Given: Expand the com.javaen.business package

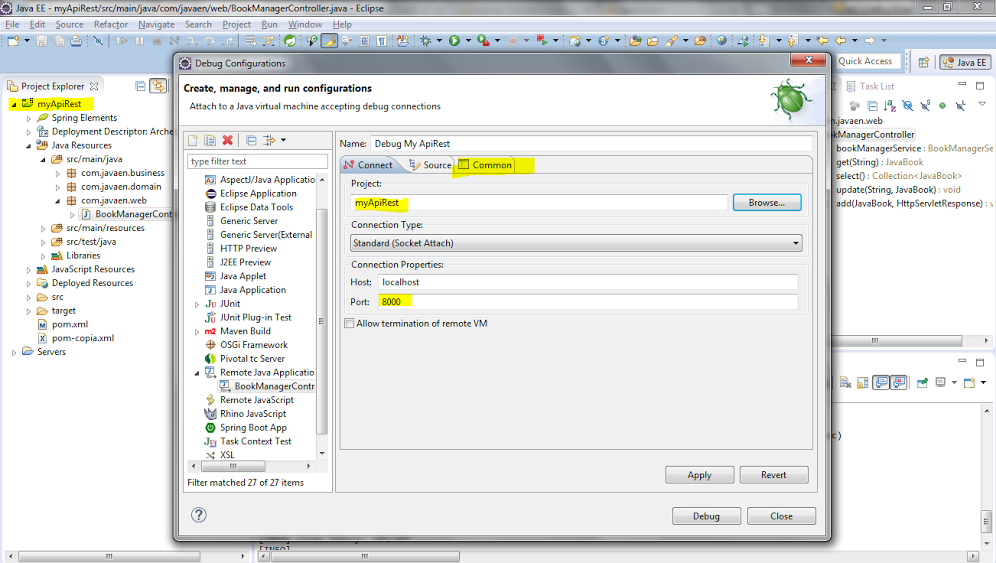Looking at the screenshot, I should coord(58,173).
